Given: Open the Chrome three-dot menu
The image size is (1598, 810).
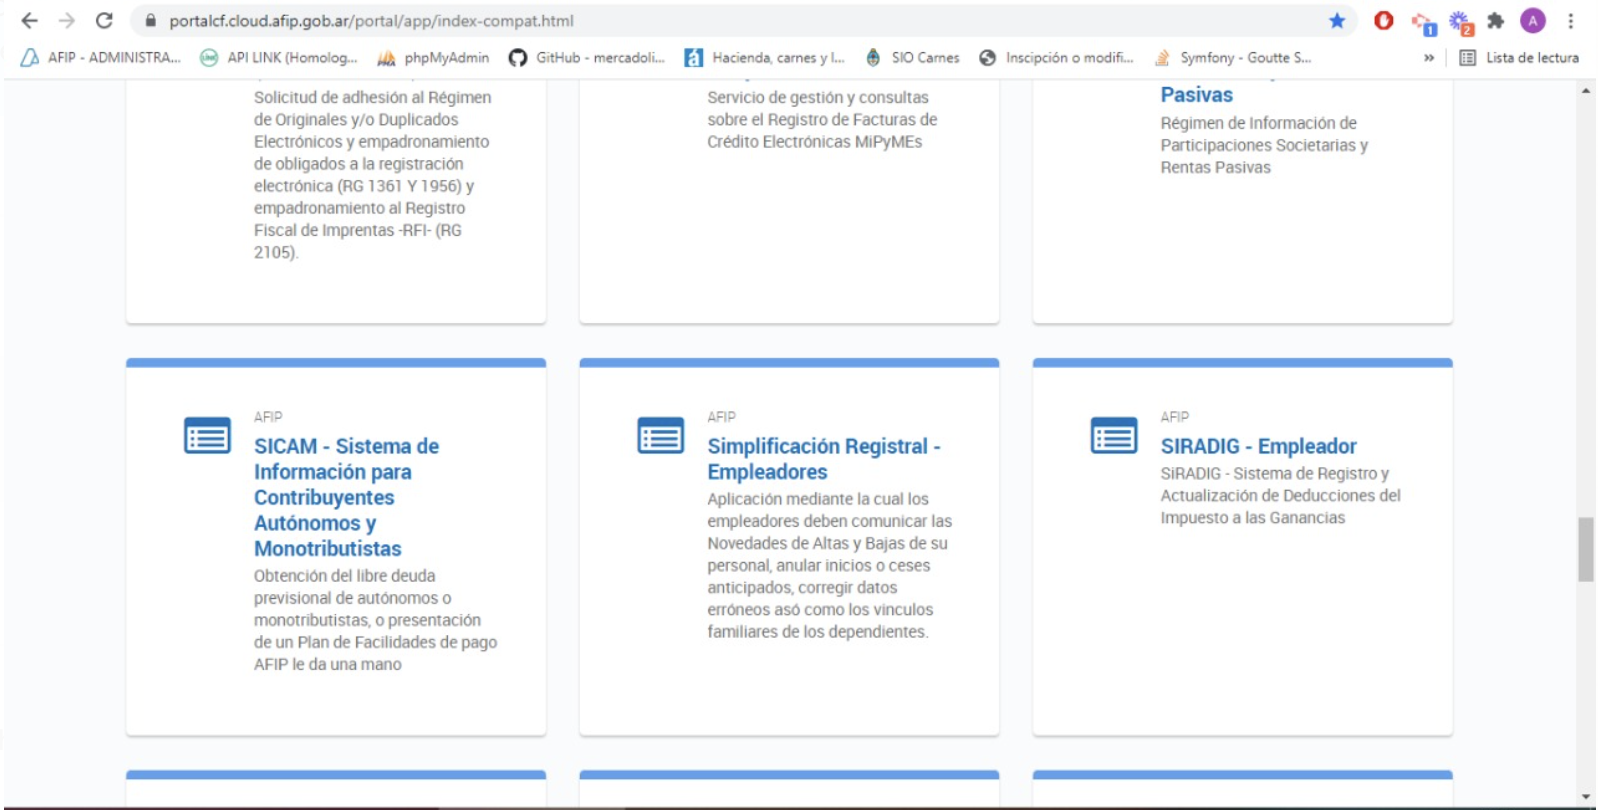Looking at the screenshot, I should coord(1571,20).
